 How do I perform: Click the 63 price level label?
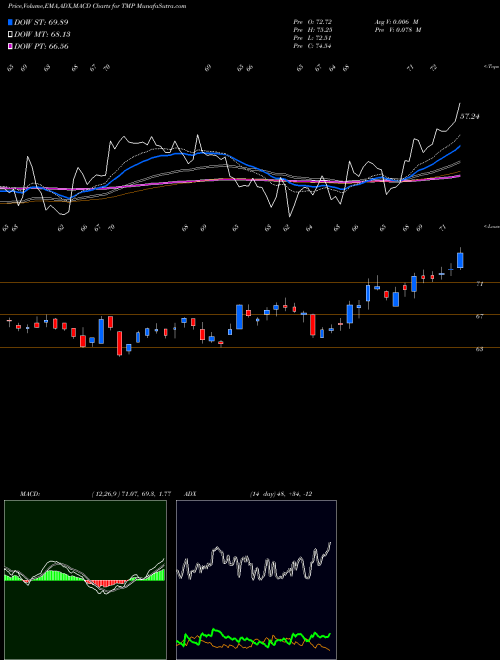tap(479, 349)
